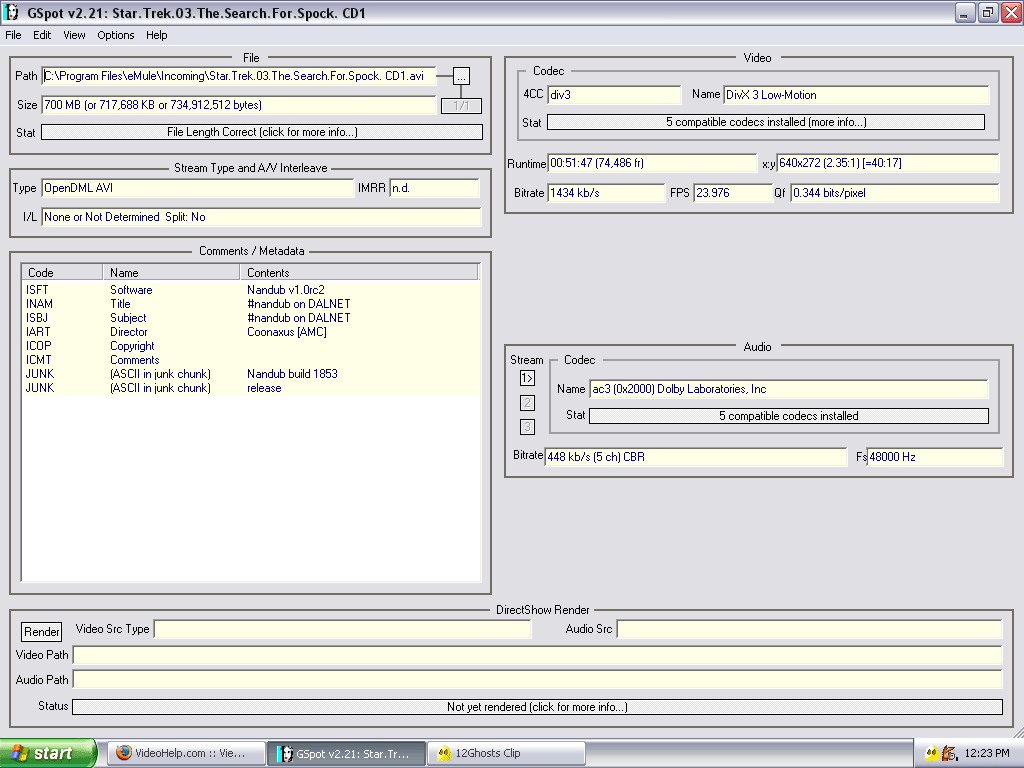Select the ICOP Copyright row

(251, 346)
